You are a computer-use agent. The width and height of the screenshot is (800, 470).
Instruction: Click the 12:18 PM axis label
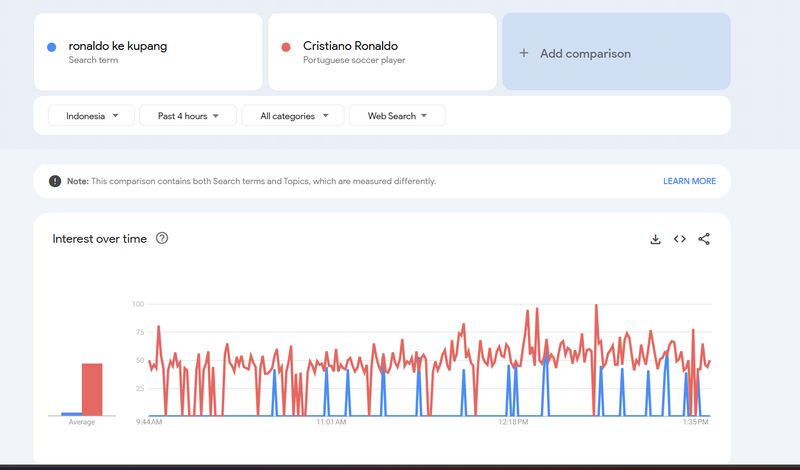click(x=513, y=422)
